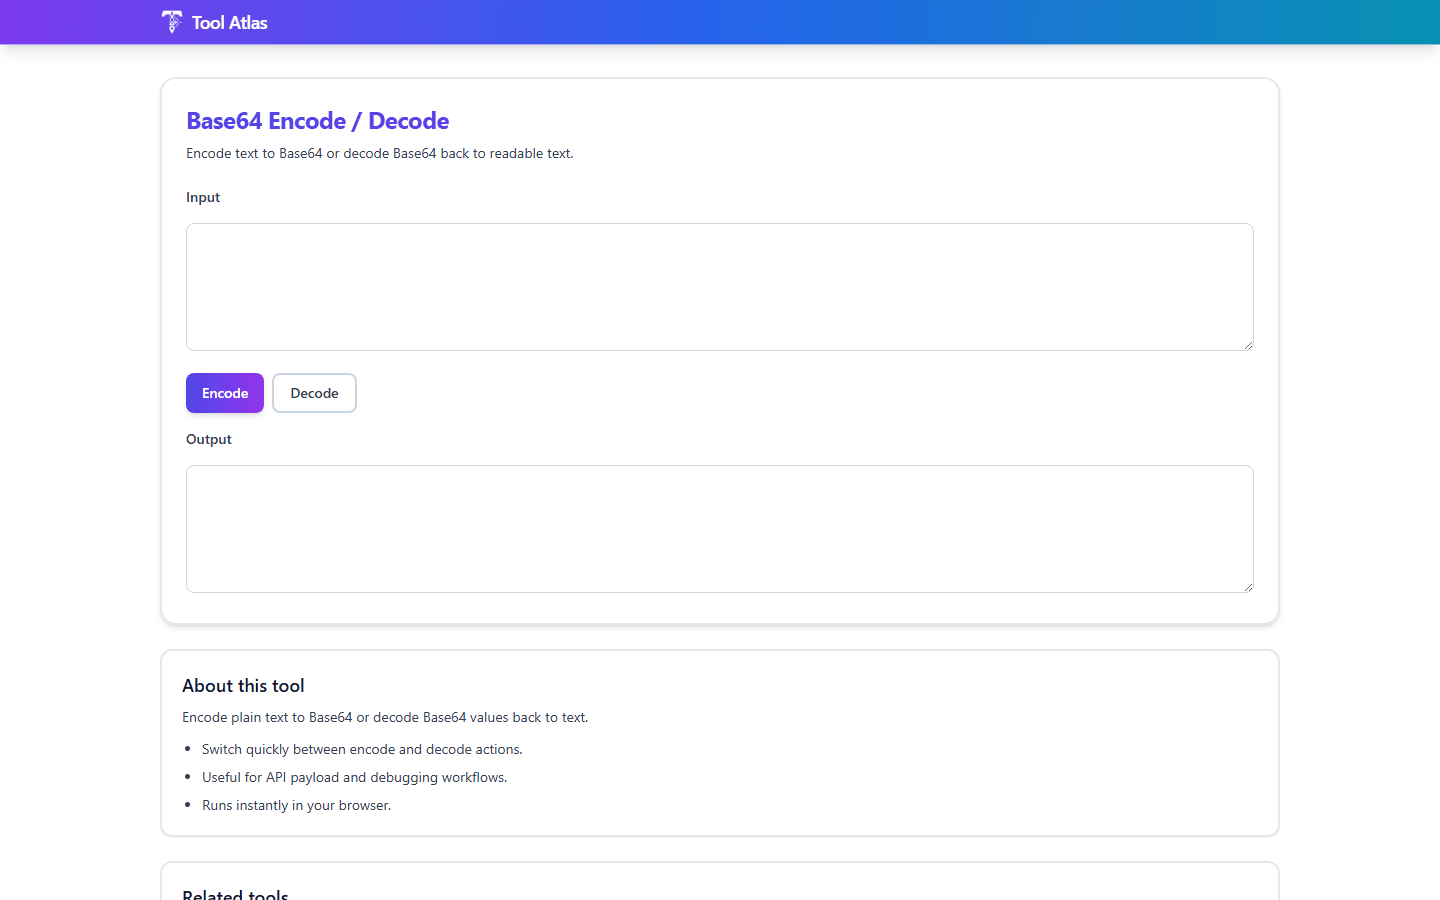Select the Input field label
Screen dimensions: 1440x900
[203, 197]
